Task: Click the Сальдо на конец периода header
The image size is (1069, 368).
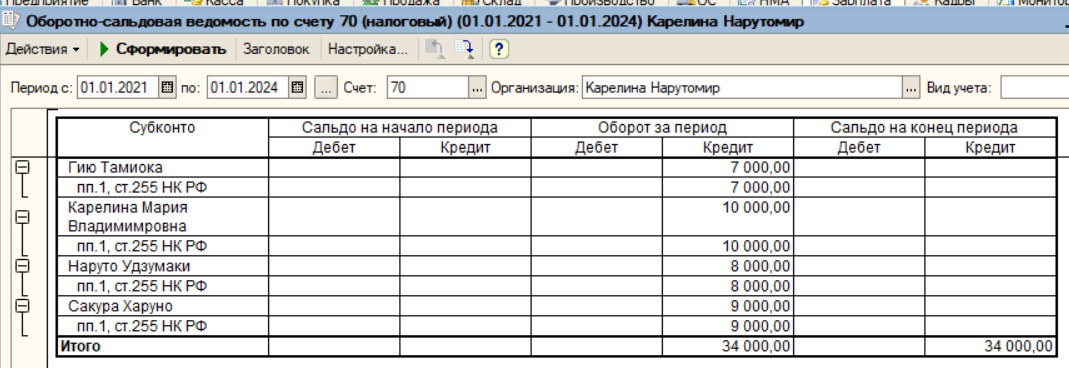Action: click(924, 127)
